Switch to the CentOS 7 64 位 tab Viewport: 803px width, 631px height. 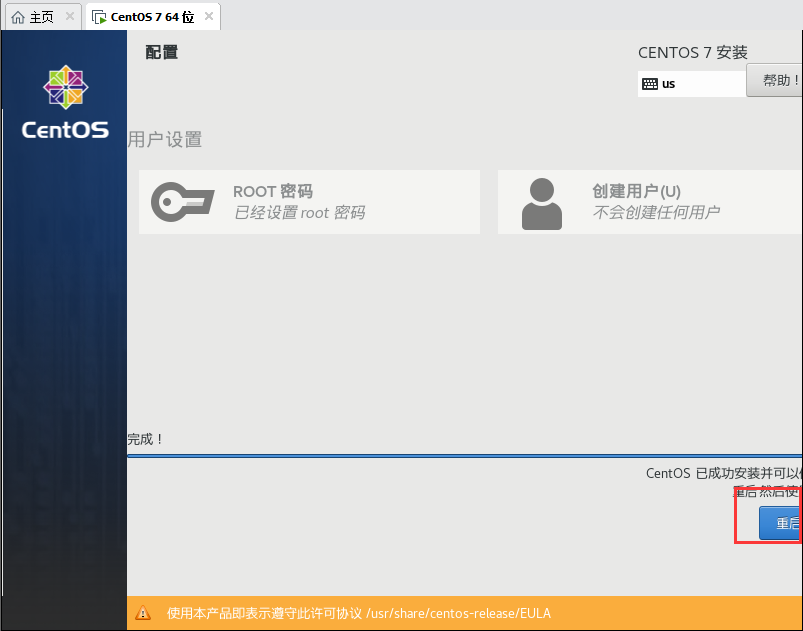point(152,17)
